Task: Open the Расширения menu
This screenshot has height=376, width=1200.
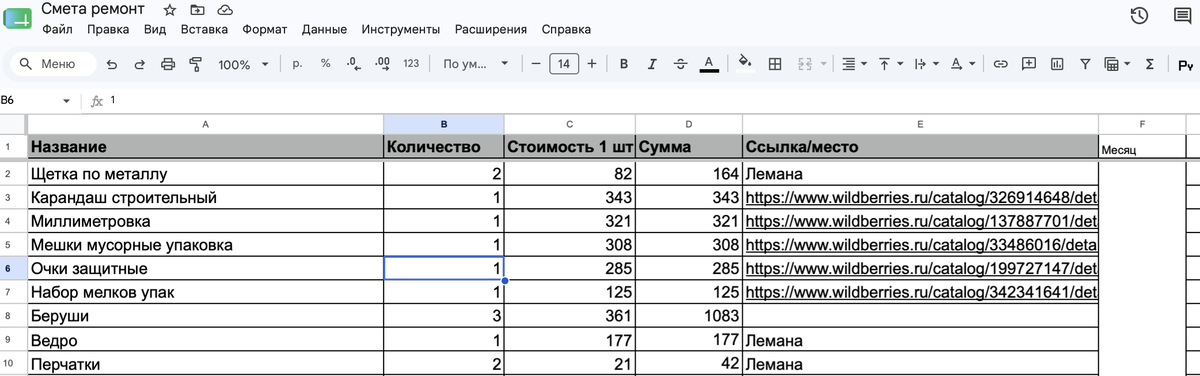Action: pos(490,30)
